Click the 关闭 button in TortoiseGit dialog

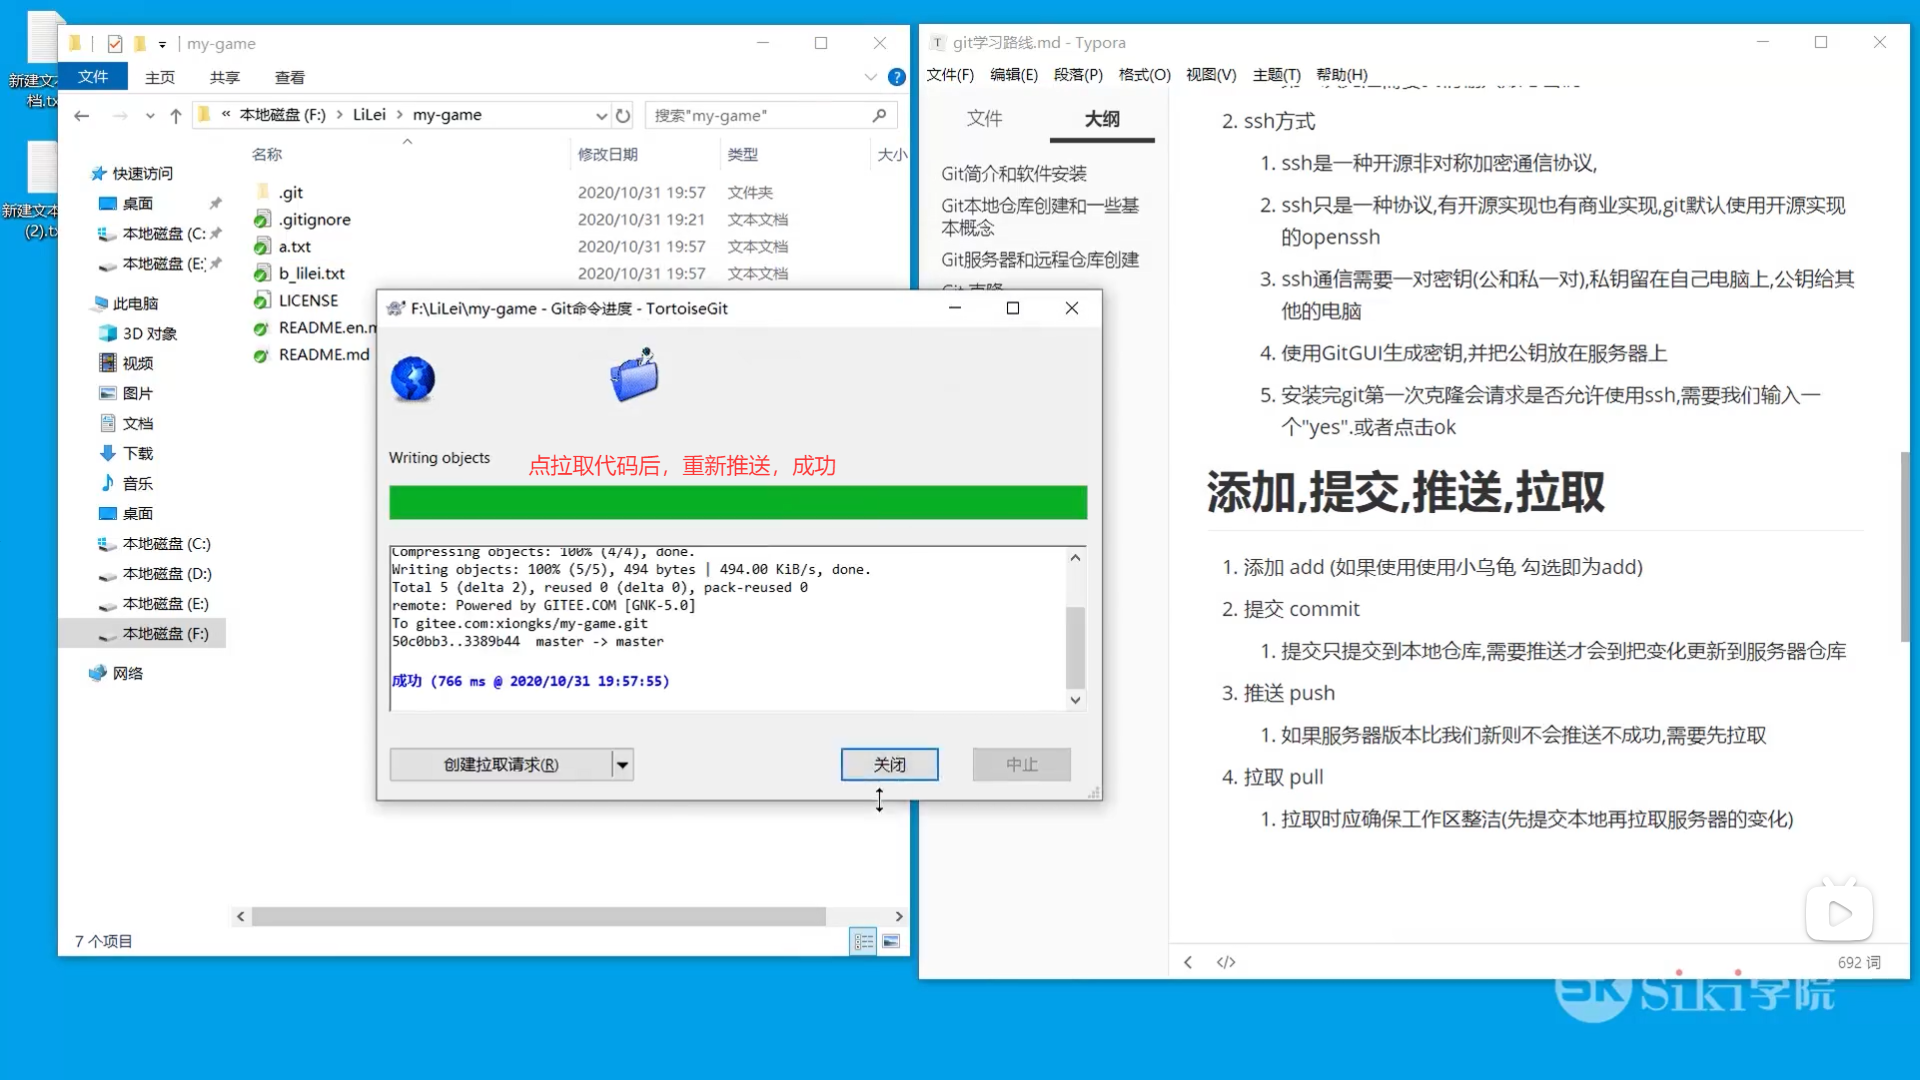coord(889,765)
